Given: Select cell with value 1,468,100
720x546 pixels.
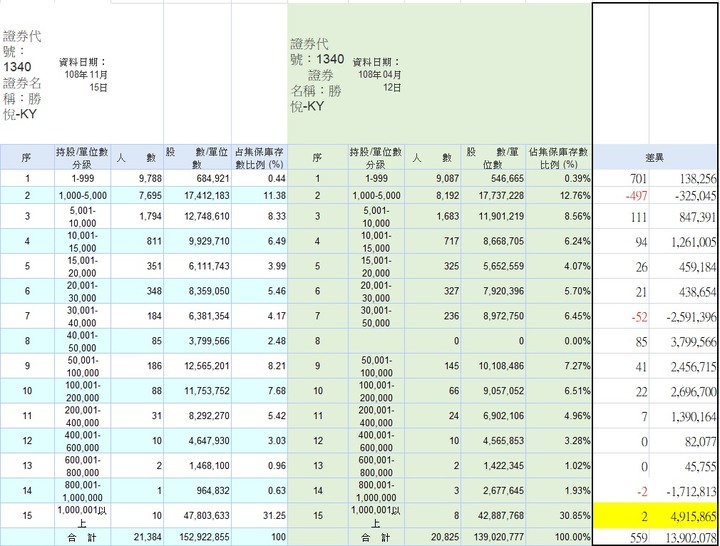Looking at the screenshot, I should [x=197, y=465].
